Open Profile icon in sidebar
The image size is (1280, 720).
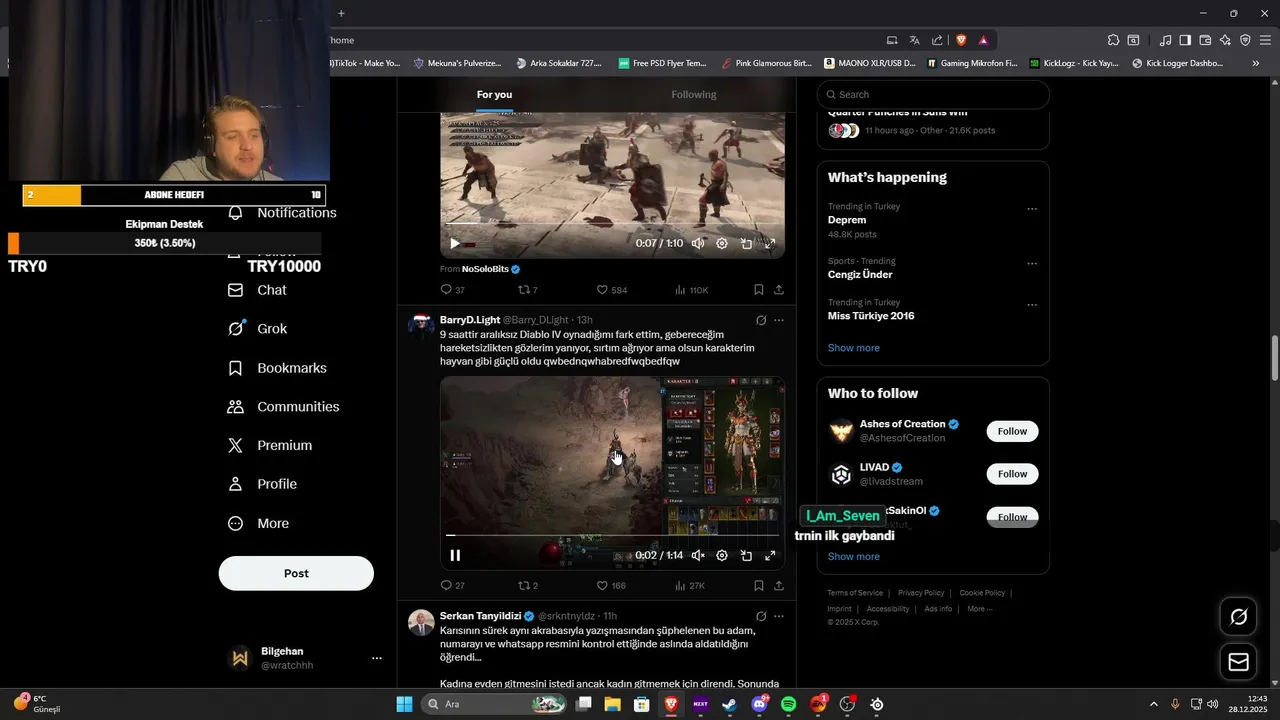(236, 484)
